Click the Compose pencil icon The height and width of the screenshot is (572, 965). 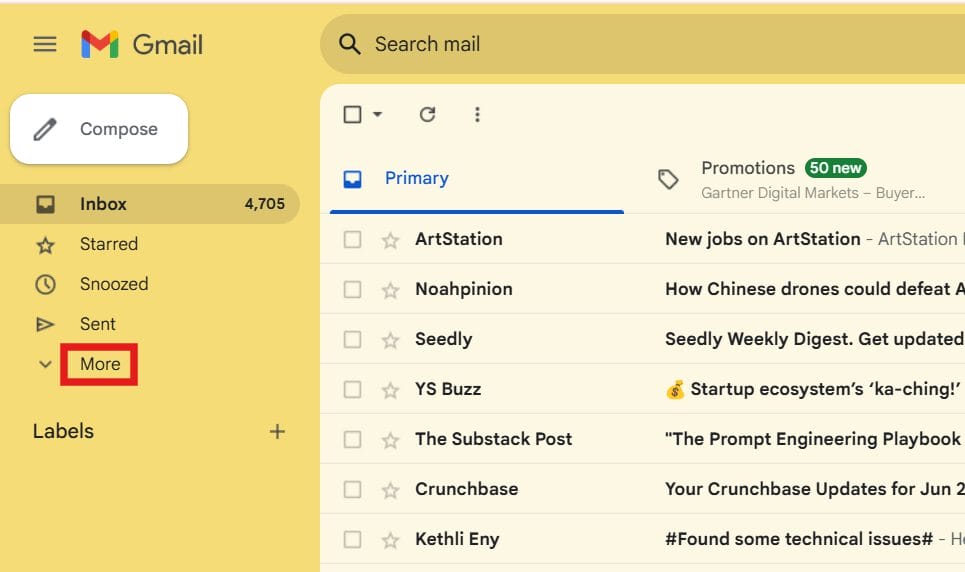(x=45, y=129)
